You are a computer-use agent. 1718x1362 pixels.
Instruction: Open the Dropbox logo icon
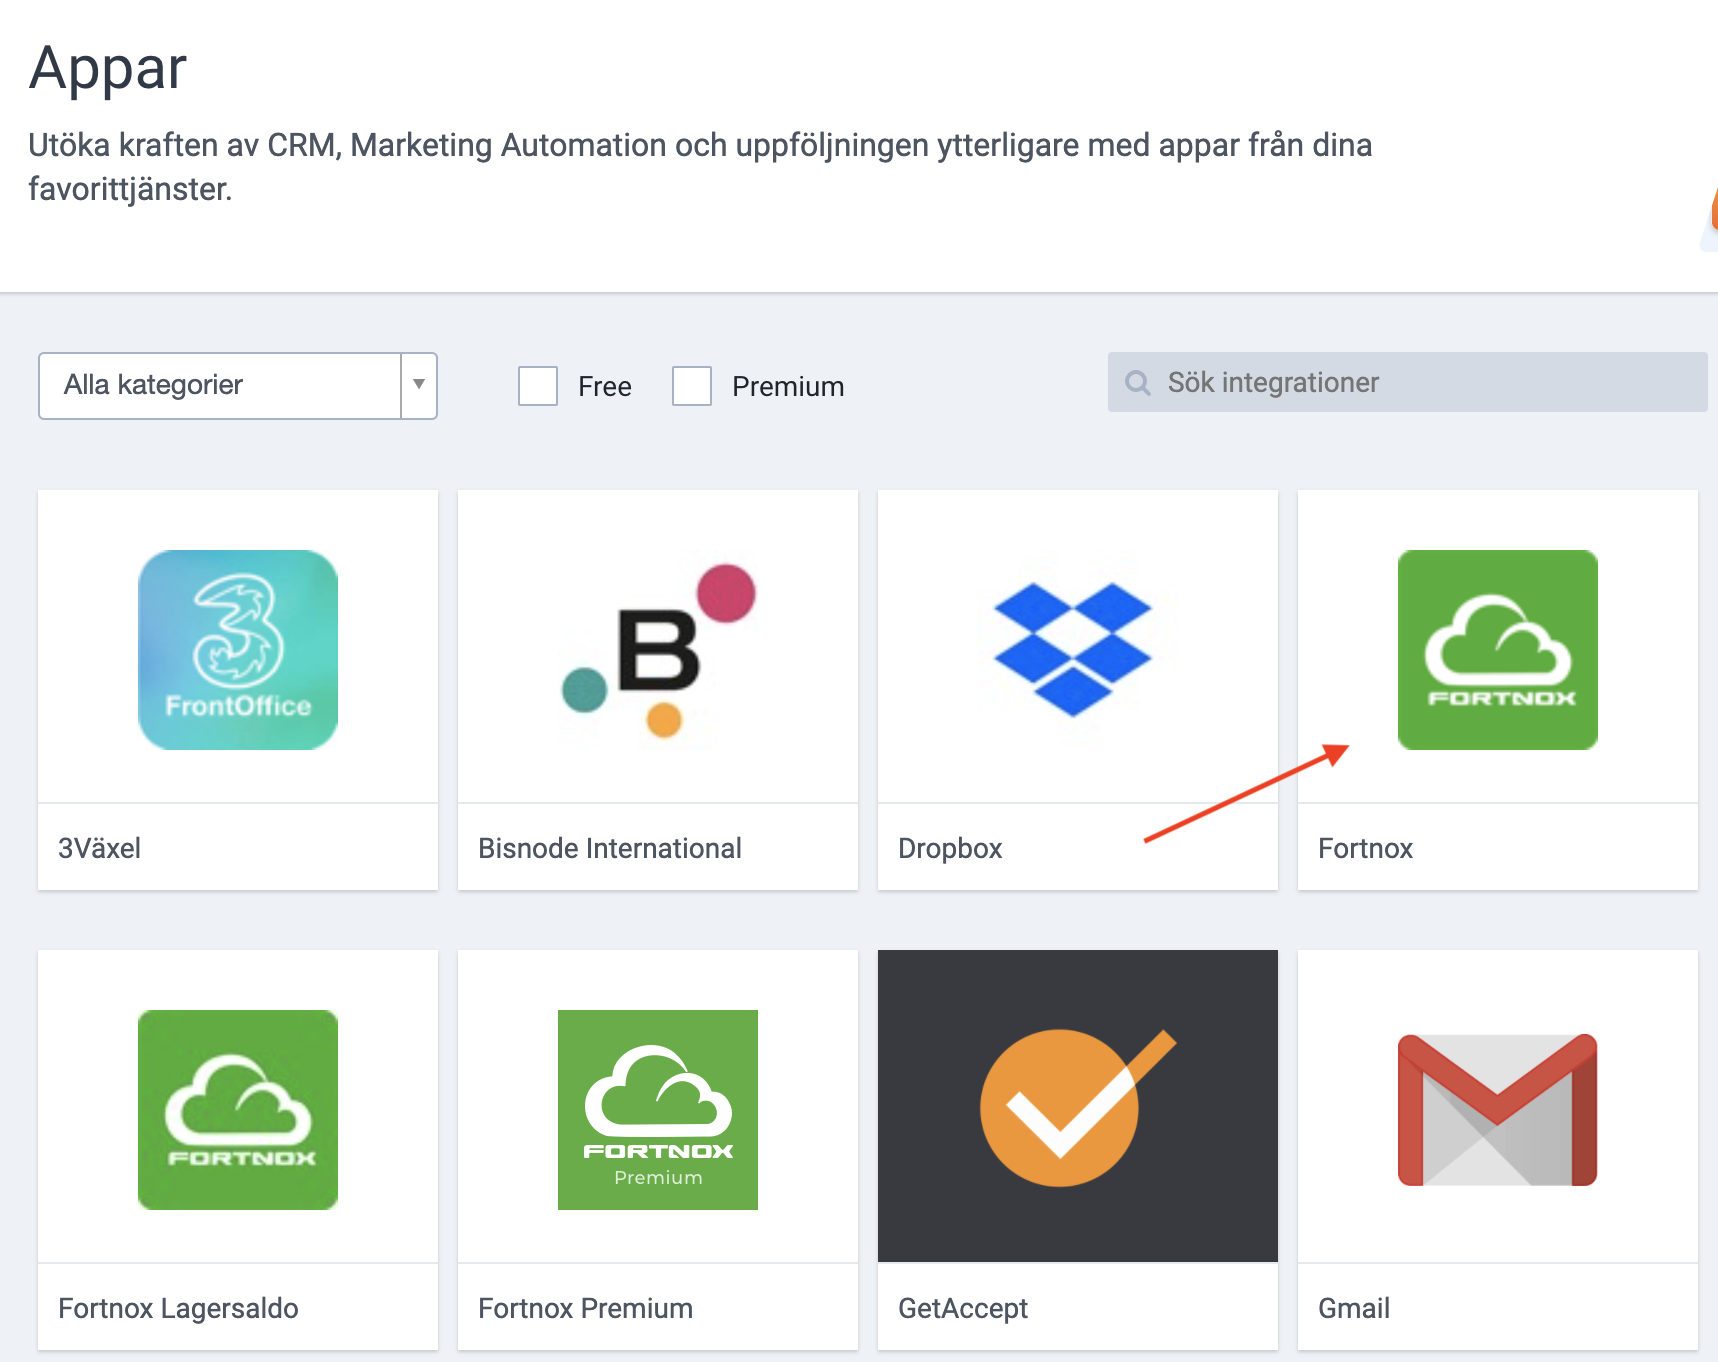pyautogui.click(x=1073, y=650)
